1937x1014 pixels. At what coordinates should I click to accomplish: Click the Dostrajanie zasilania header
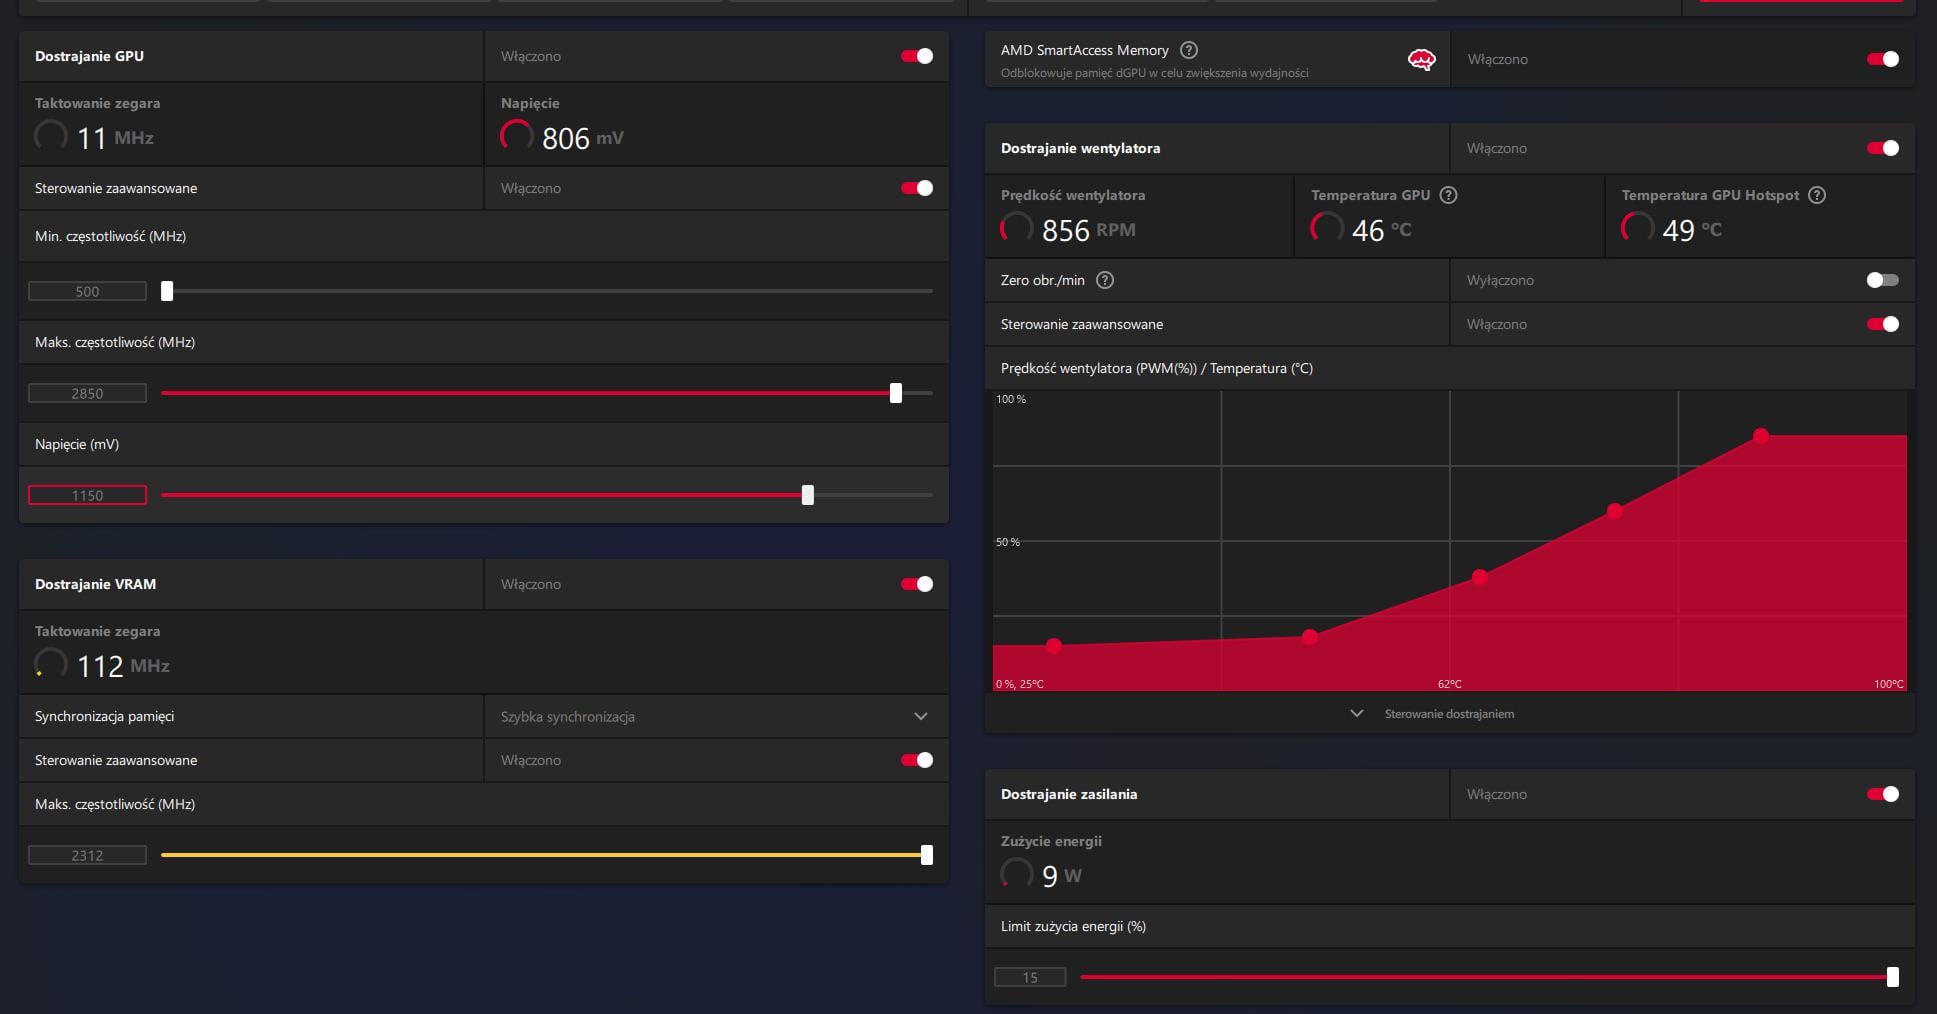pyautogui.click(x=1068, y=794)
